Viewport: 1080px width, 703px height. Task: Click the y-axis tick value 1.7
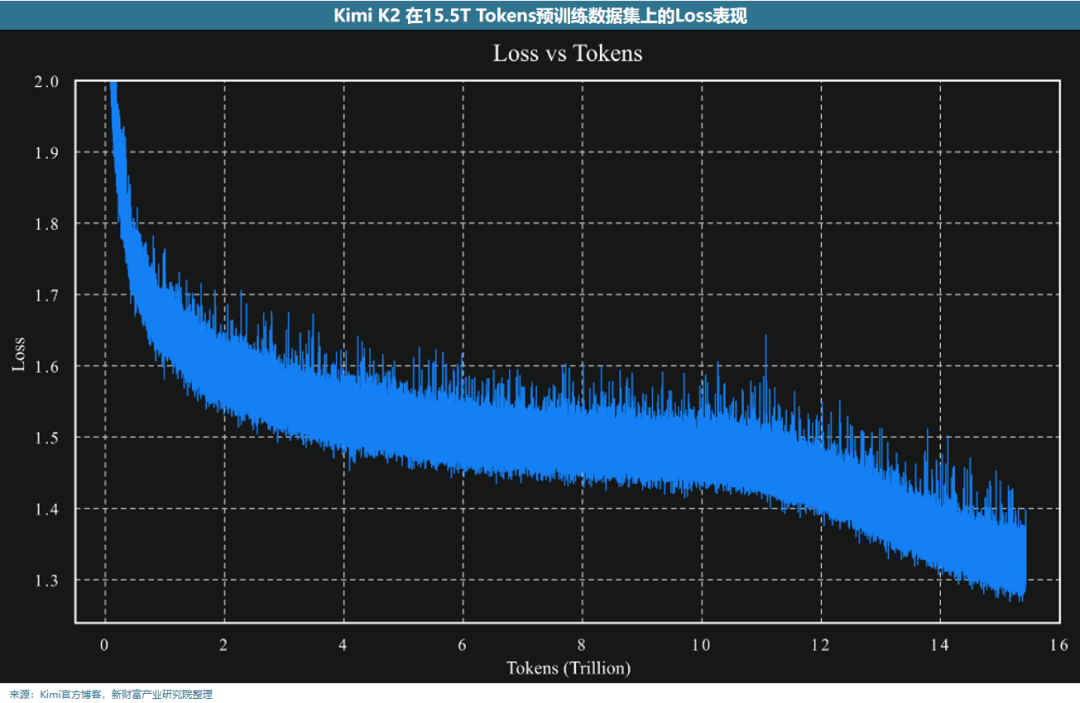tap(47, 295)
